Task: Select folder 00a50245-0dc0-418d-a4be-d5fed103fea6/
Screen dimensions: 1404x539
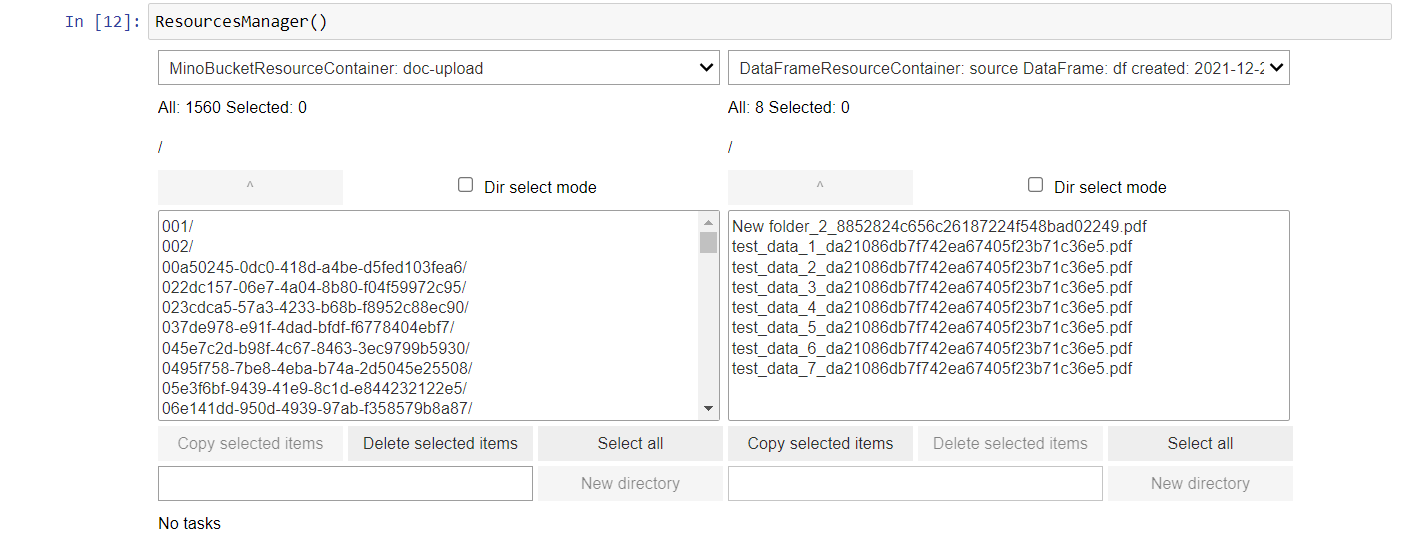Action: [430, 267]
